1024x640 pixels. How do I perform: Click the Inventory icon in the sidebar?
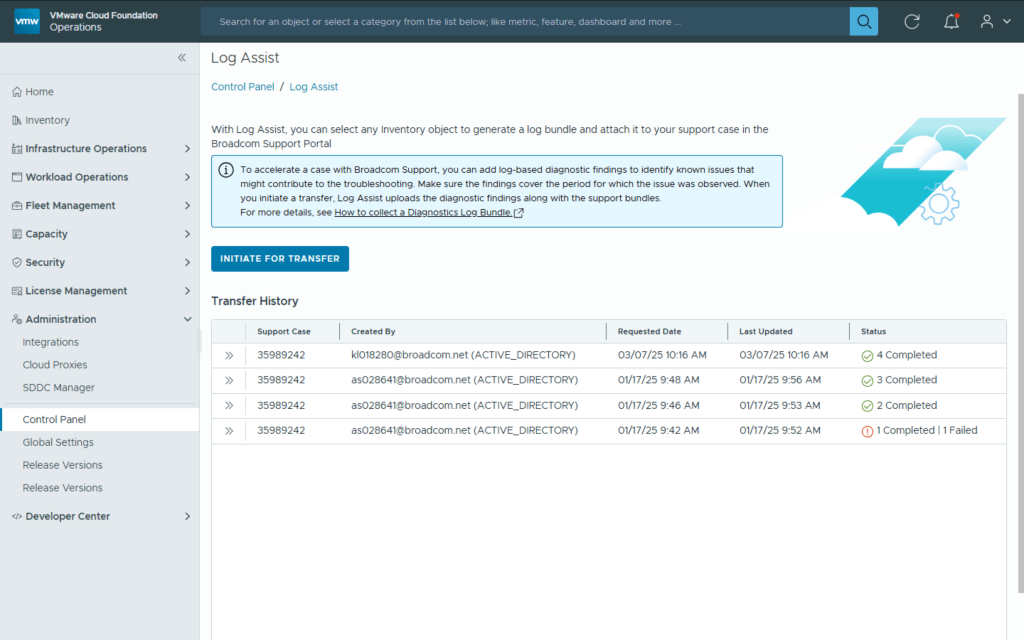click(x=17, y=120)
